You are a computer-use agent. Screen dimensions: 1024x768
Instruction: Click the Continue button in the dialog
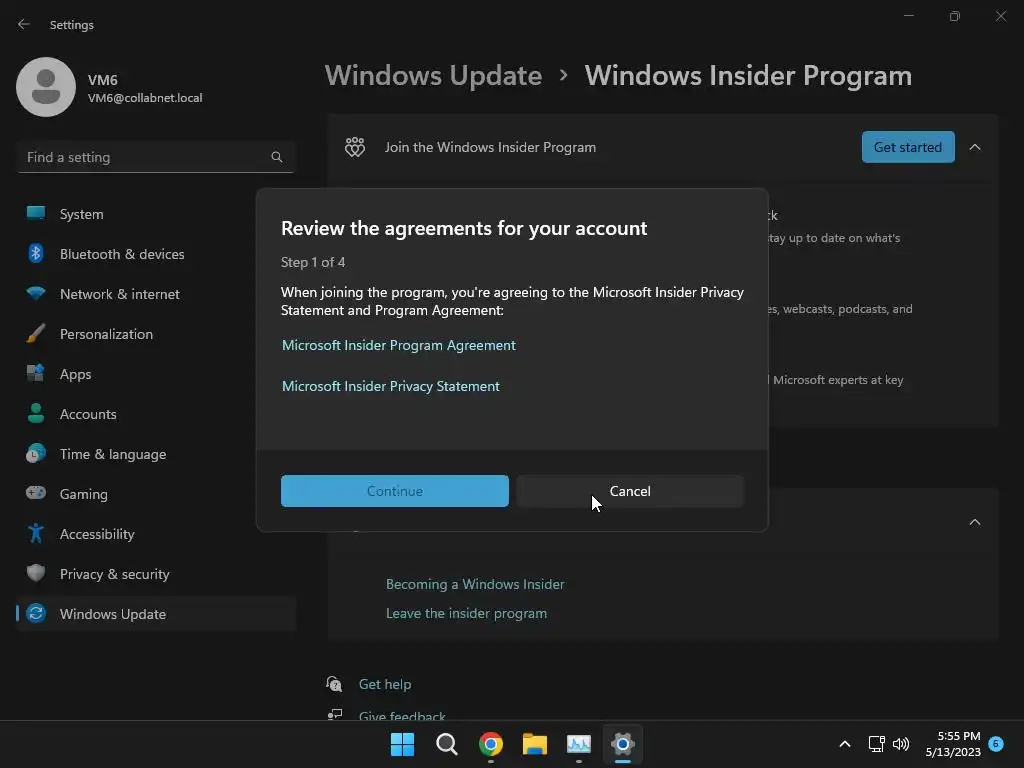(394, 491)
